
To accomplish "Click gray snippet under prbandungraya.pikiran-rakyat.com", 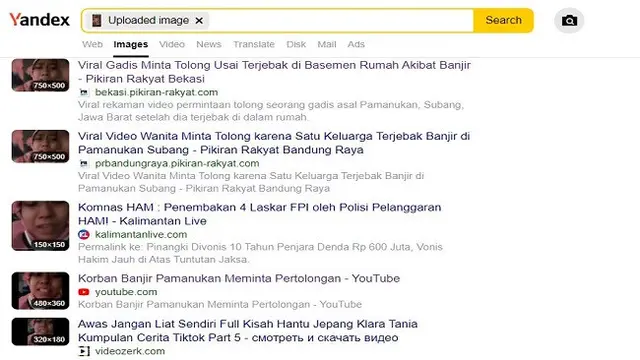I will 251,182.
